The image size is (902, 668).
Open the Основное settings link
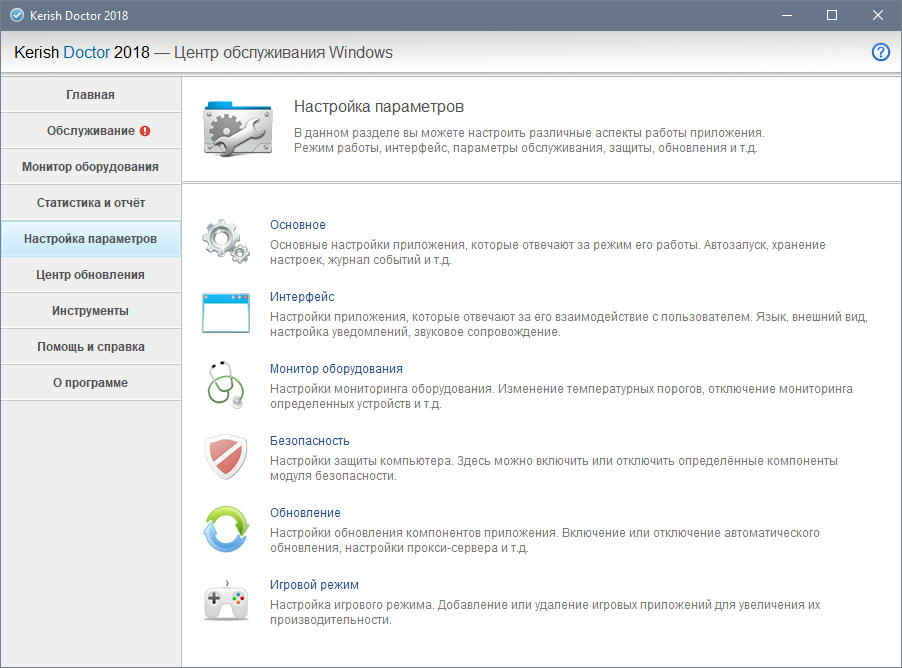(x=298, y=225)
